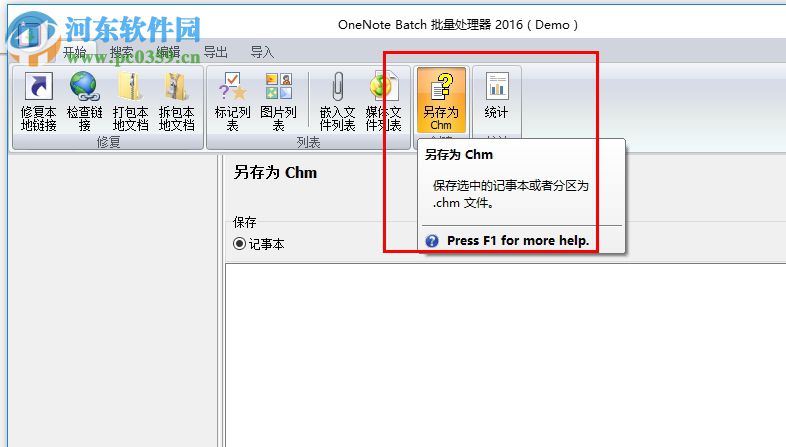Click the 另存为 Chm button
The width and height of the screenshot is (786, 447).
pos(441,101)
